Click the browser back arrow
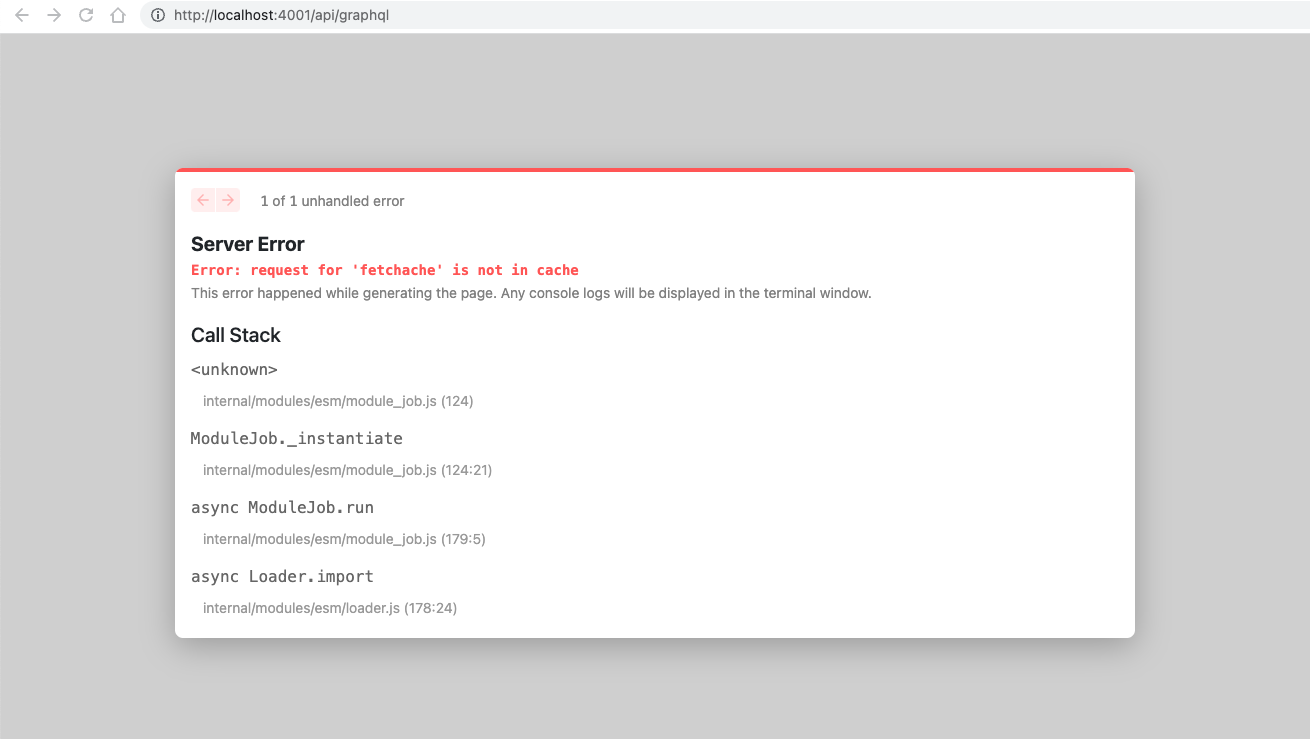 tap(21, 15)
